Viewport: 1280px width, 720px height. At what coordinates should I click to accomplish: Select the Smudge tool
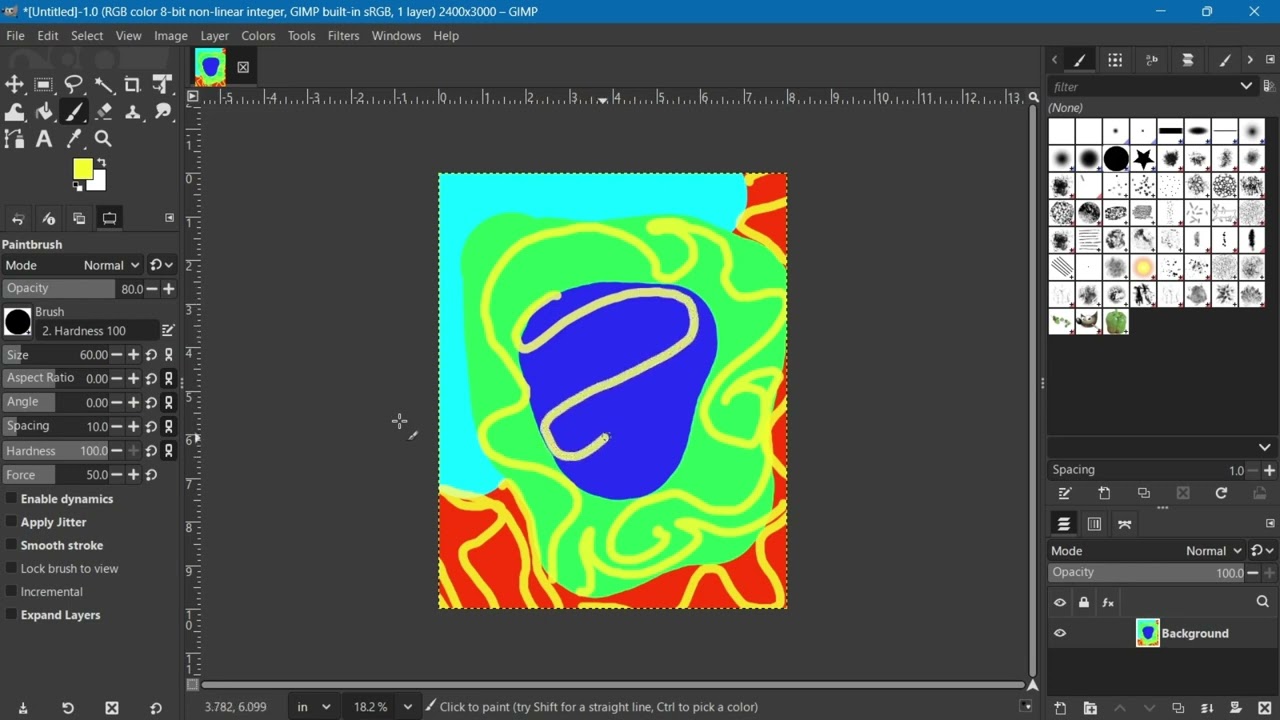coord(163,112)
